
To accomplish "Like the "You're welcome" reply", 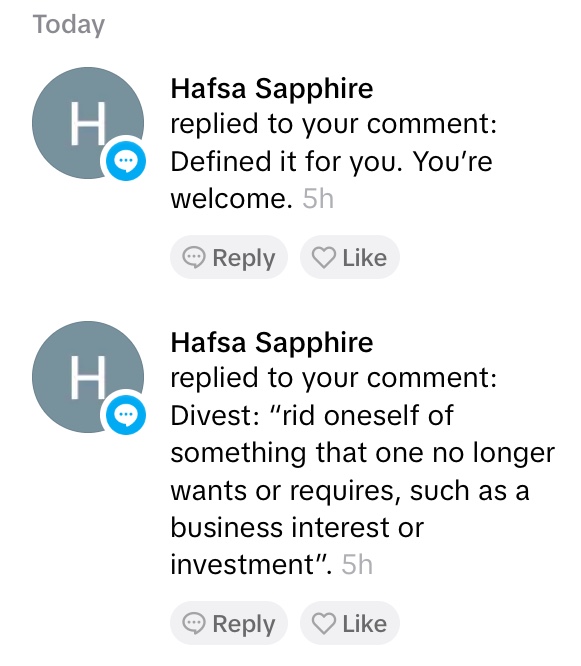I will [350, 257].
